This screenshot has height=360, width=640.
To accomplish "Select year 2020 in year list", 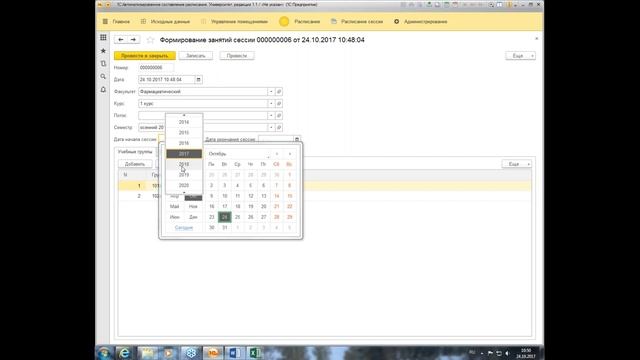I will [x=184, y=185].
